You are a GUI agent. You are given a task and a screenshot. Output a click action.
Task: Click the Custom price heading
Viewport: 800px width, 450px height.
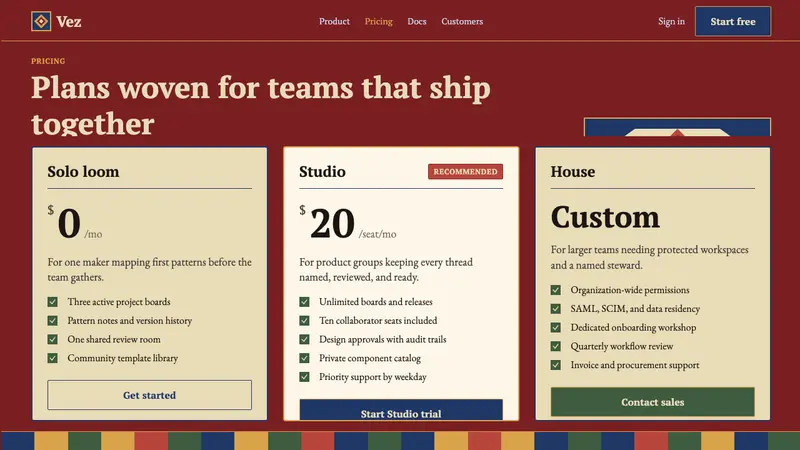605,217
